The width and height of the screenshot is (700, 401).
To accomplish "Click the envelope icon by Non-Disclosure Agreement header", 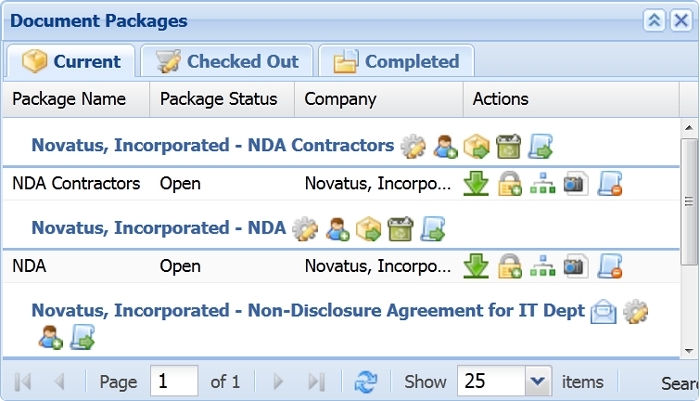I will tap(603, 311).
